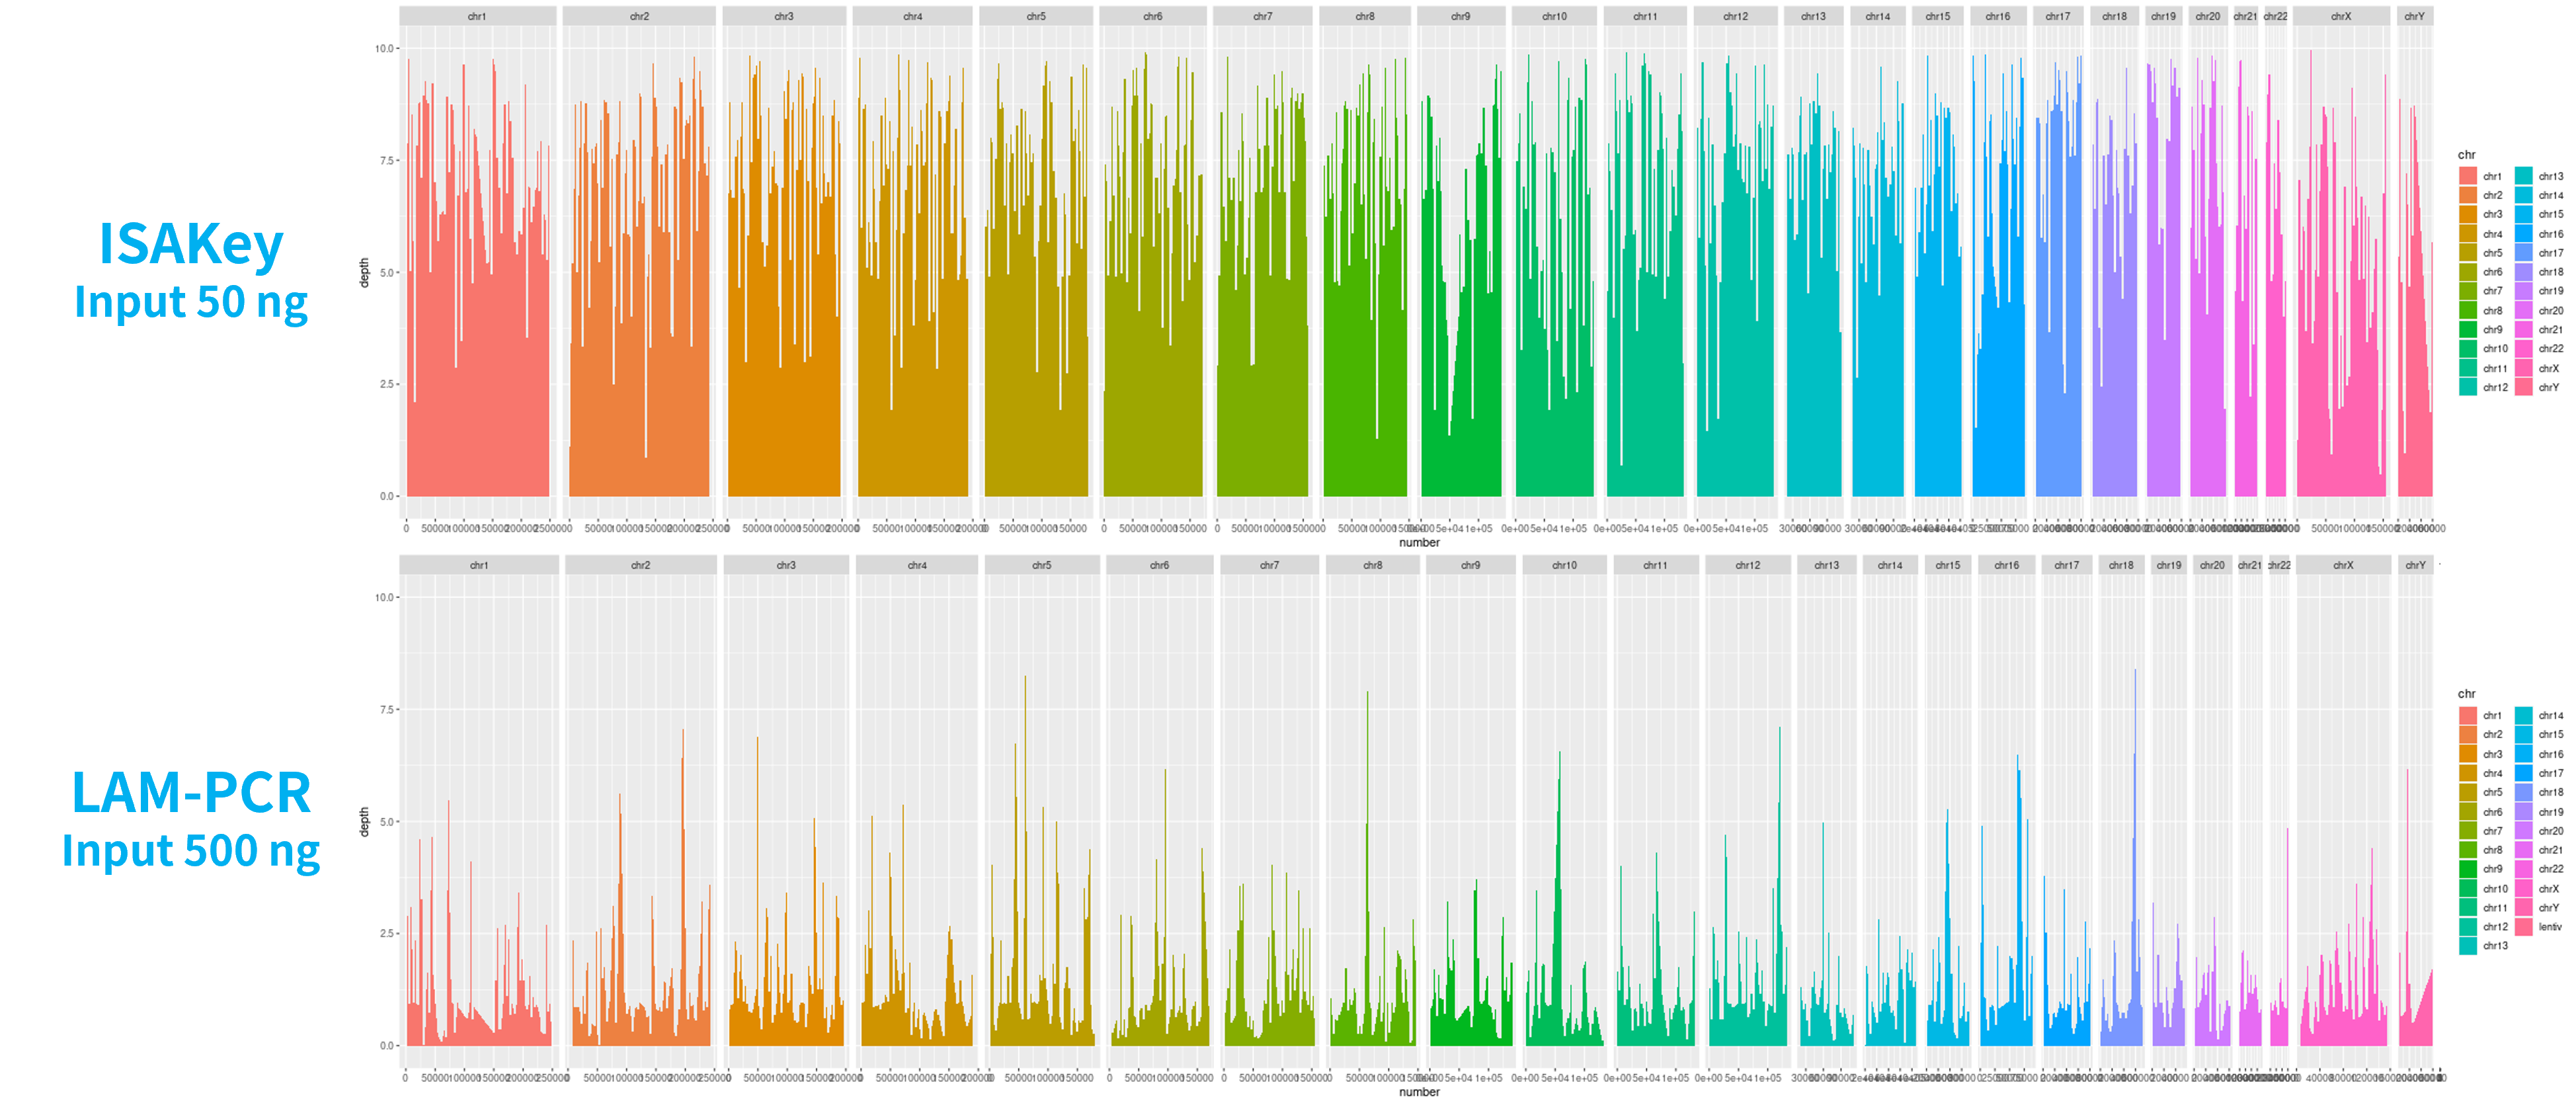
Task: Click the chr13 swatch in bottom legend
Action: coord(2467,946)
